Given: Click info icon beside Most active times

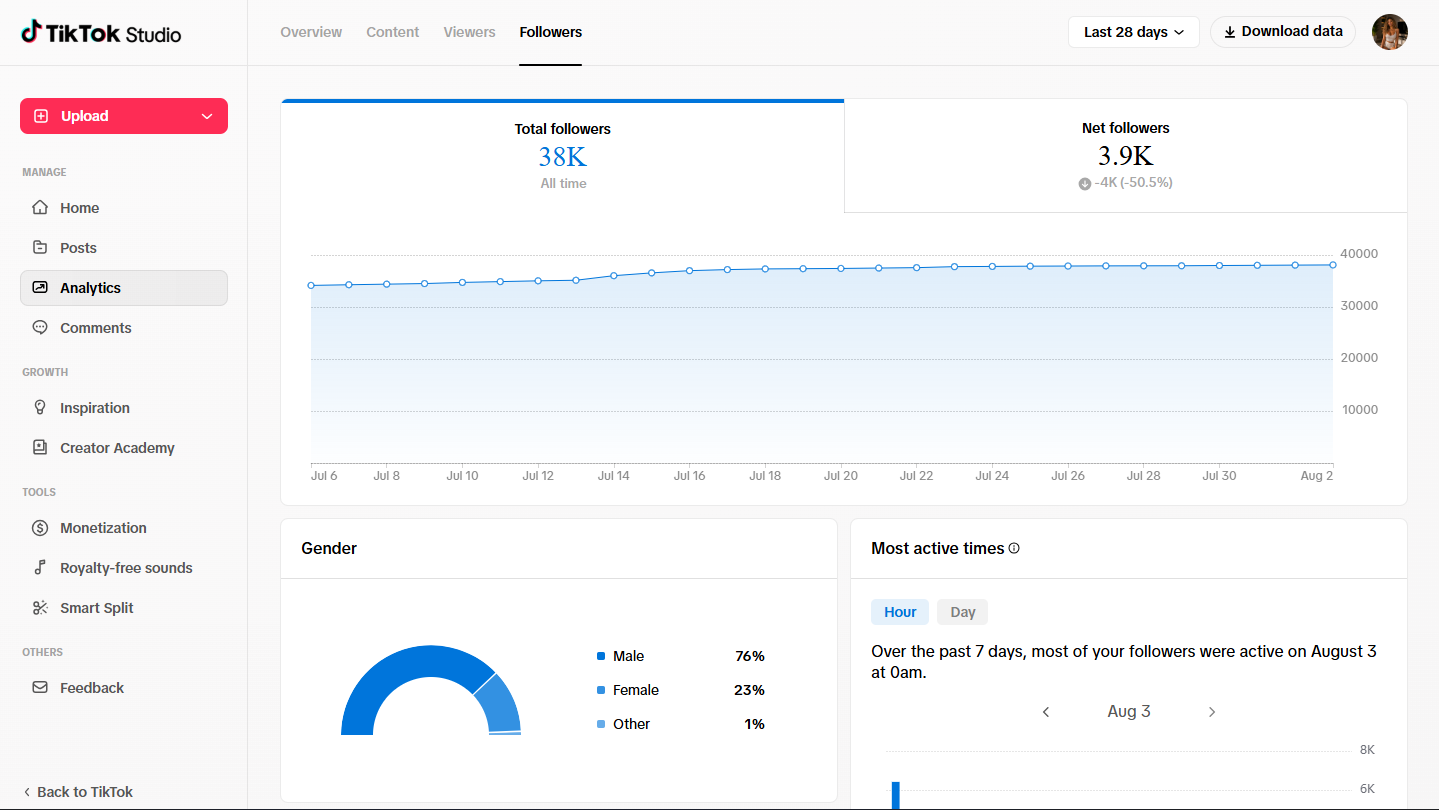Looking at the screenshot, I should click(x=1014, y=548).
